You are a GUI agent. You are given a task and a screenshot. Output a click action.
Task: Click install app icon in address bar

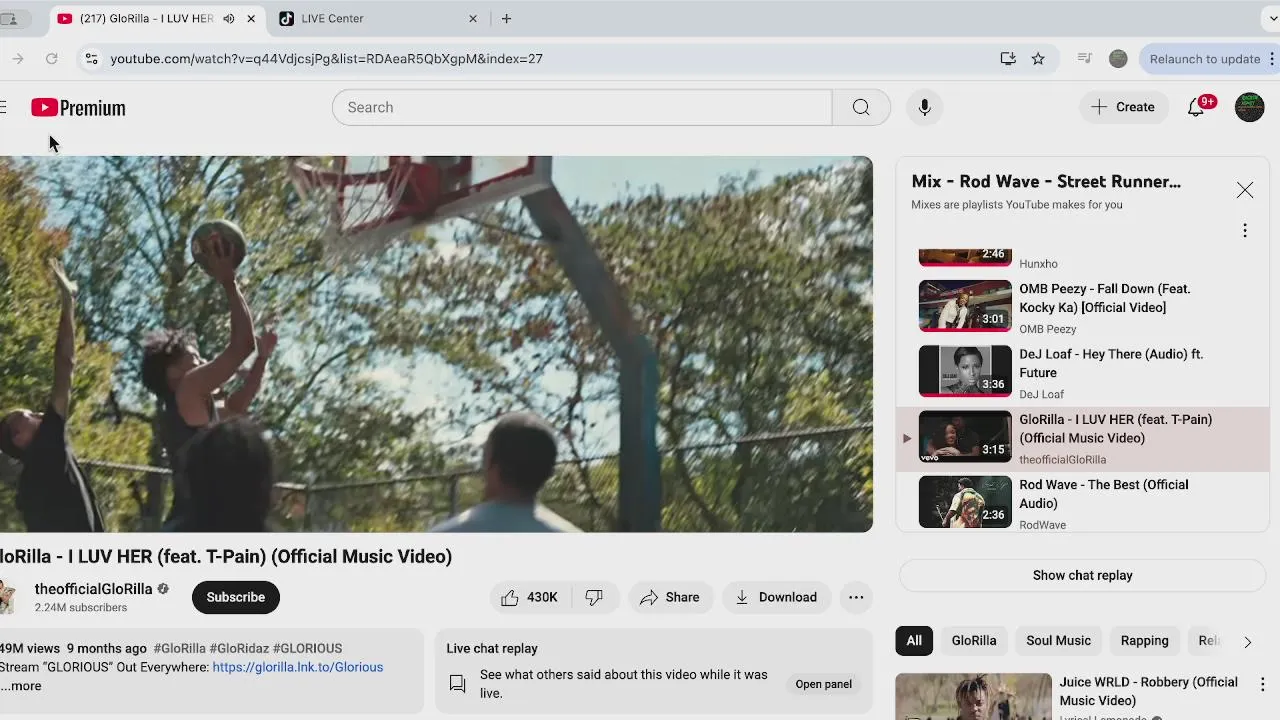1008,59
